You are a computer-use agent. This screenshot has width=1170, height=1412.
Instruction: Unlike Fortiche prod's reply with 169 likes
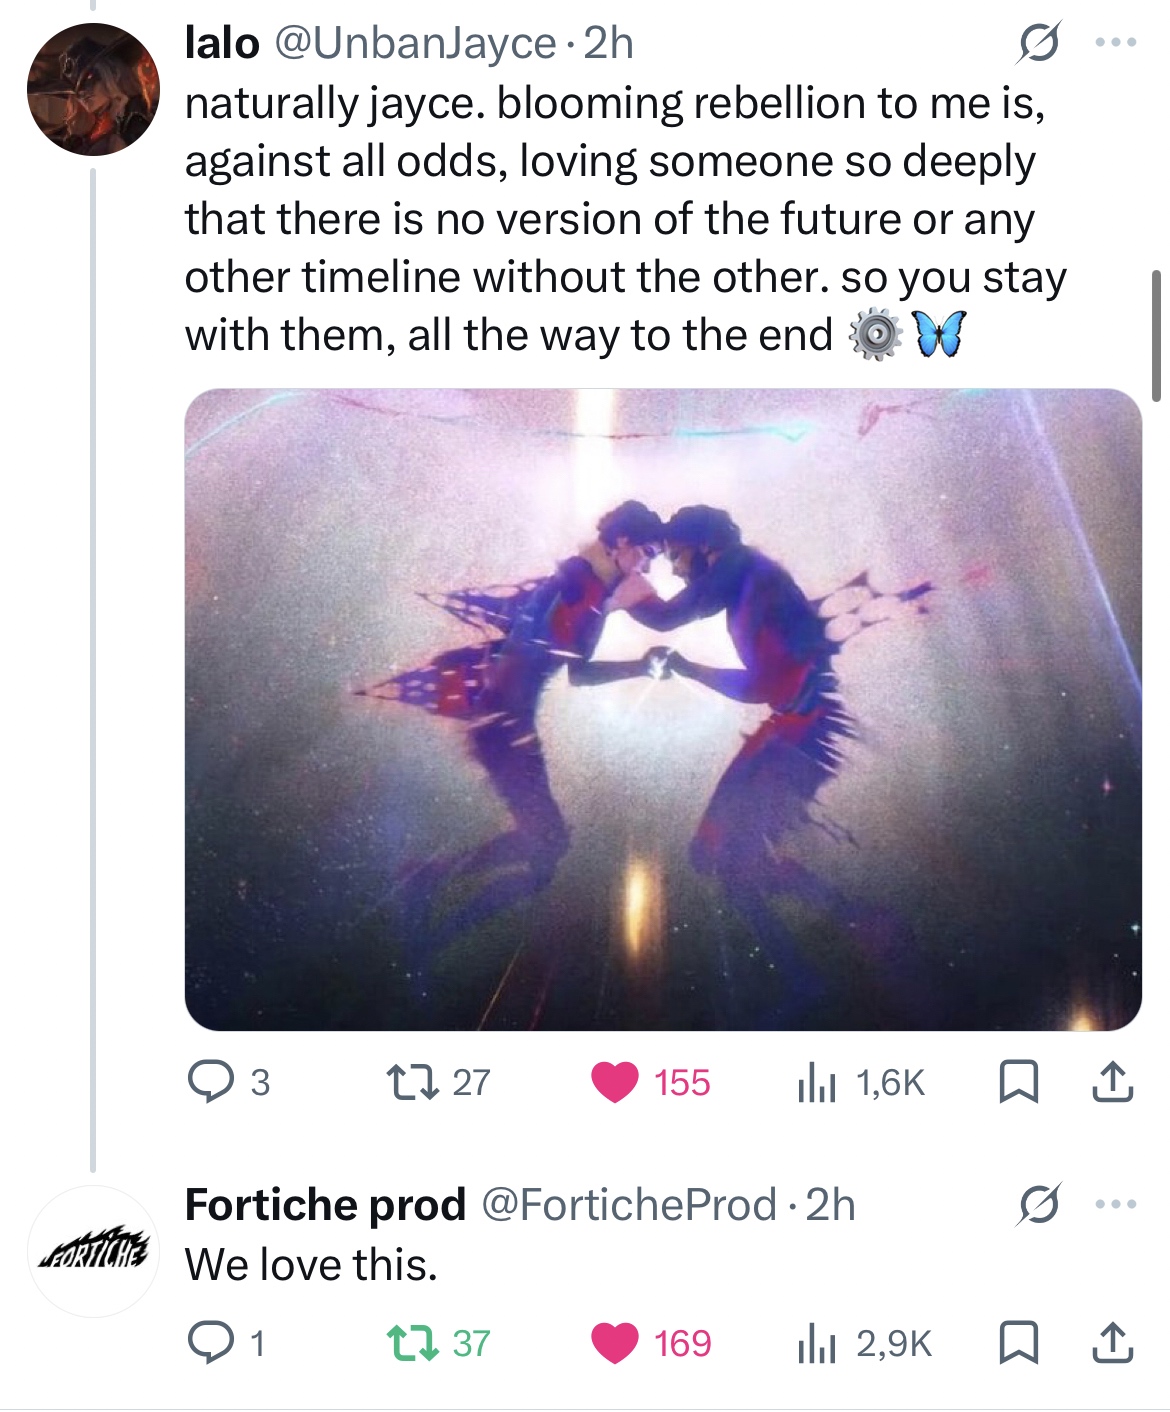pyautogui.click(x=615, y=1343)
